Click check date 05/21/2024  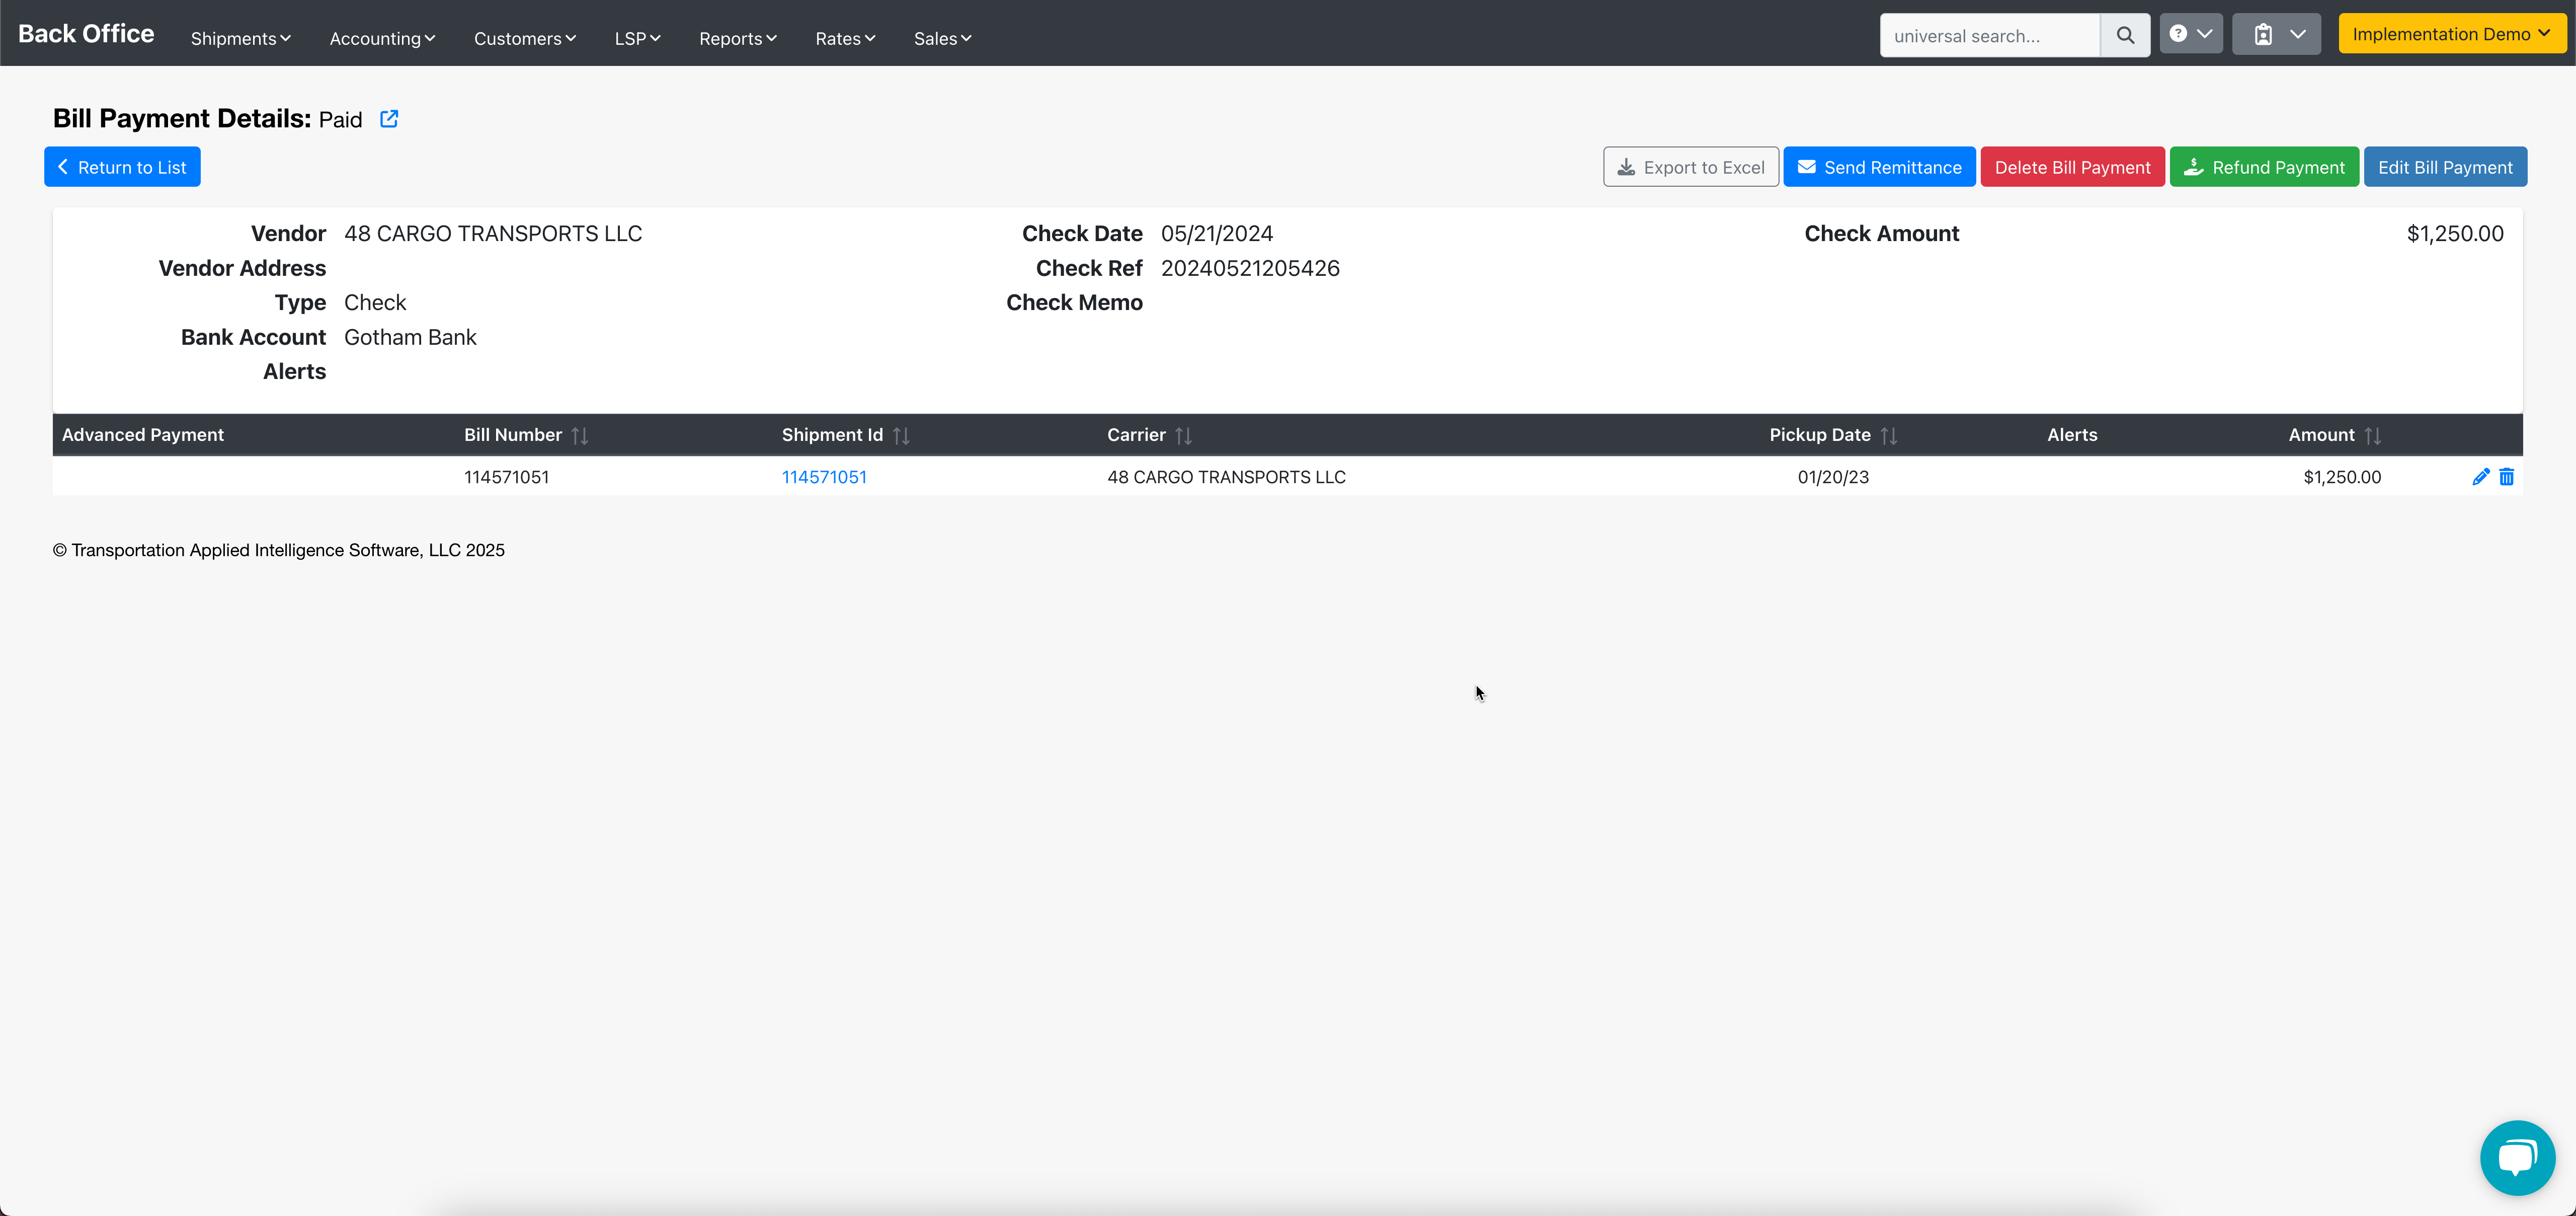pyautogui.click(x=1217, y=234)
